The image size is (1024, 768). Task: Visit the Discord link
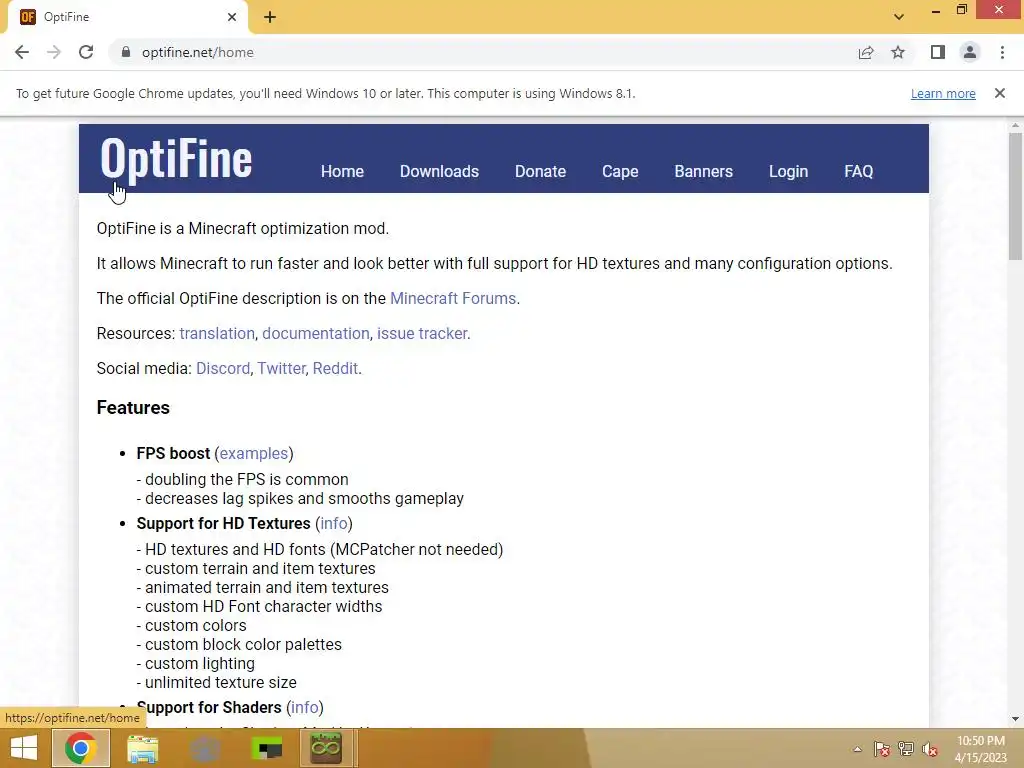[223, 368]
